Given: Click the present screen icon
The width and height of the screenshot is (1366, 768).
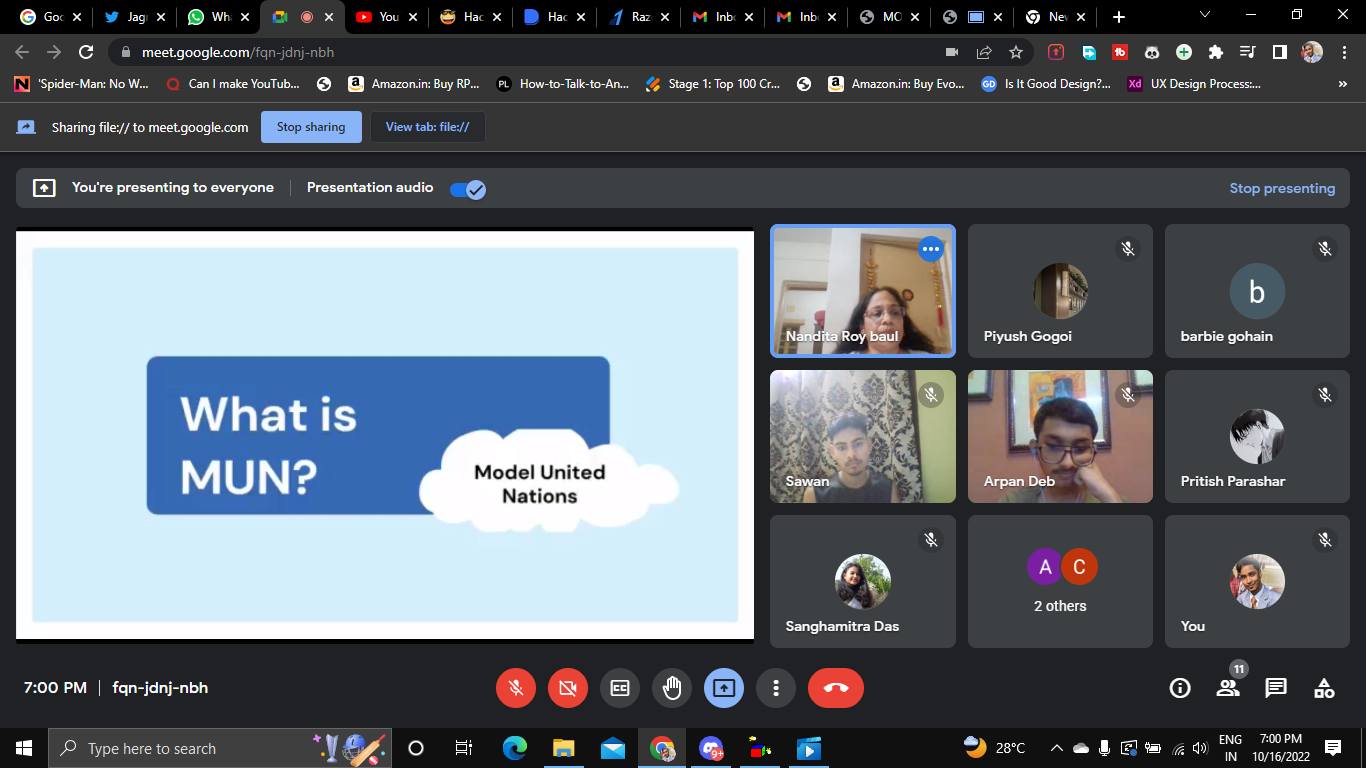Looking at the screenshot, I should coord(724,688).
